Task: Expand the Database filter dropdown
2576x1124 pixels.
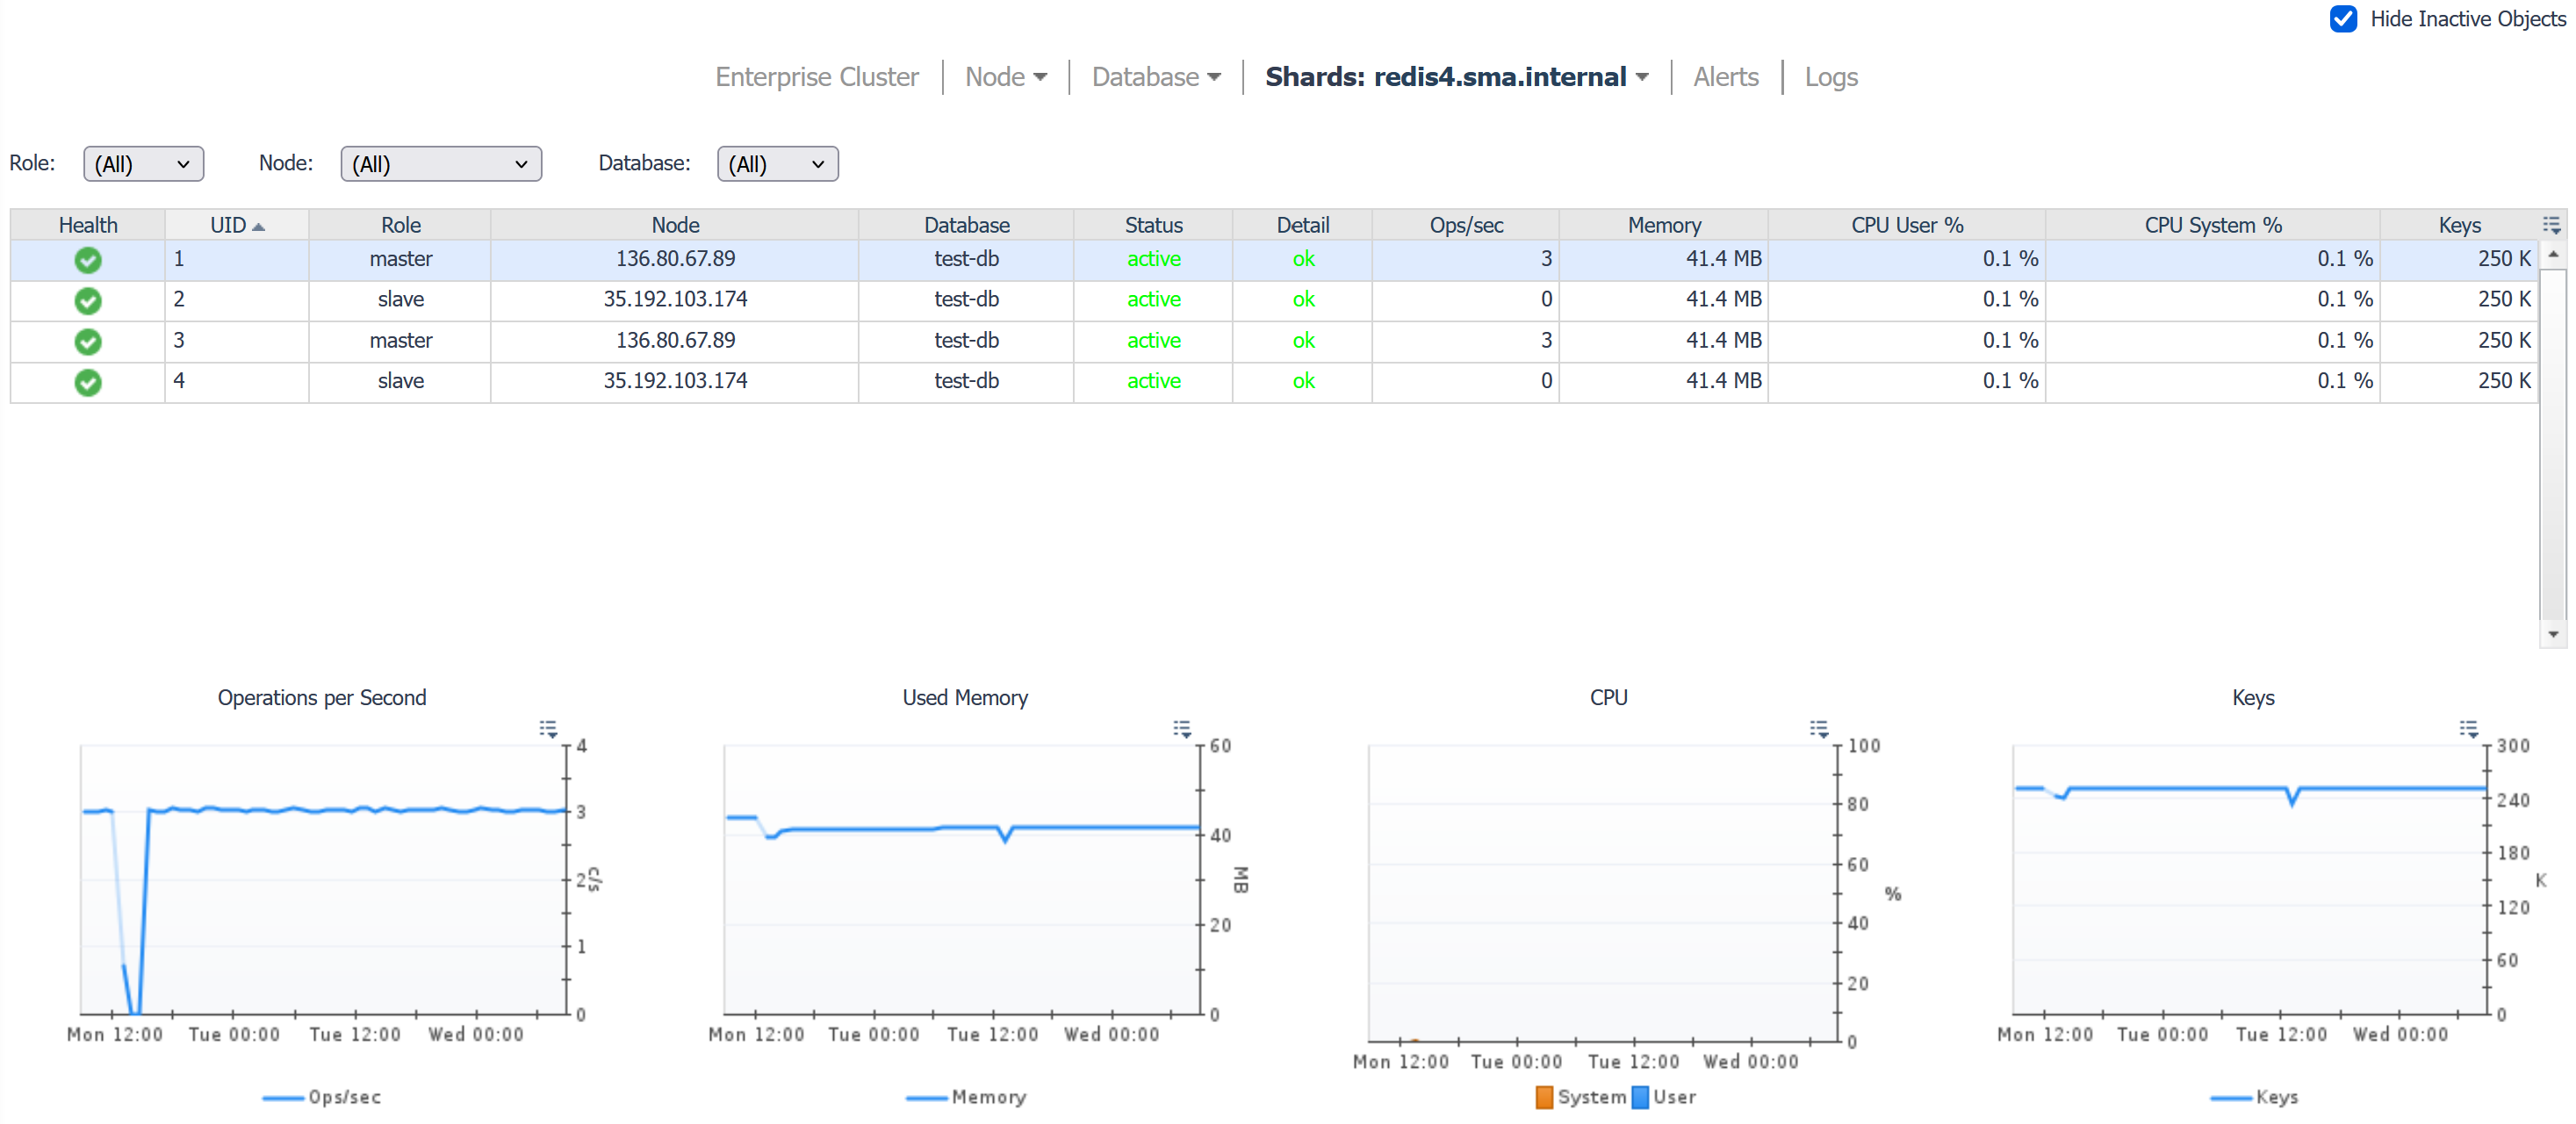Action: [778, 164]
